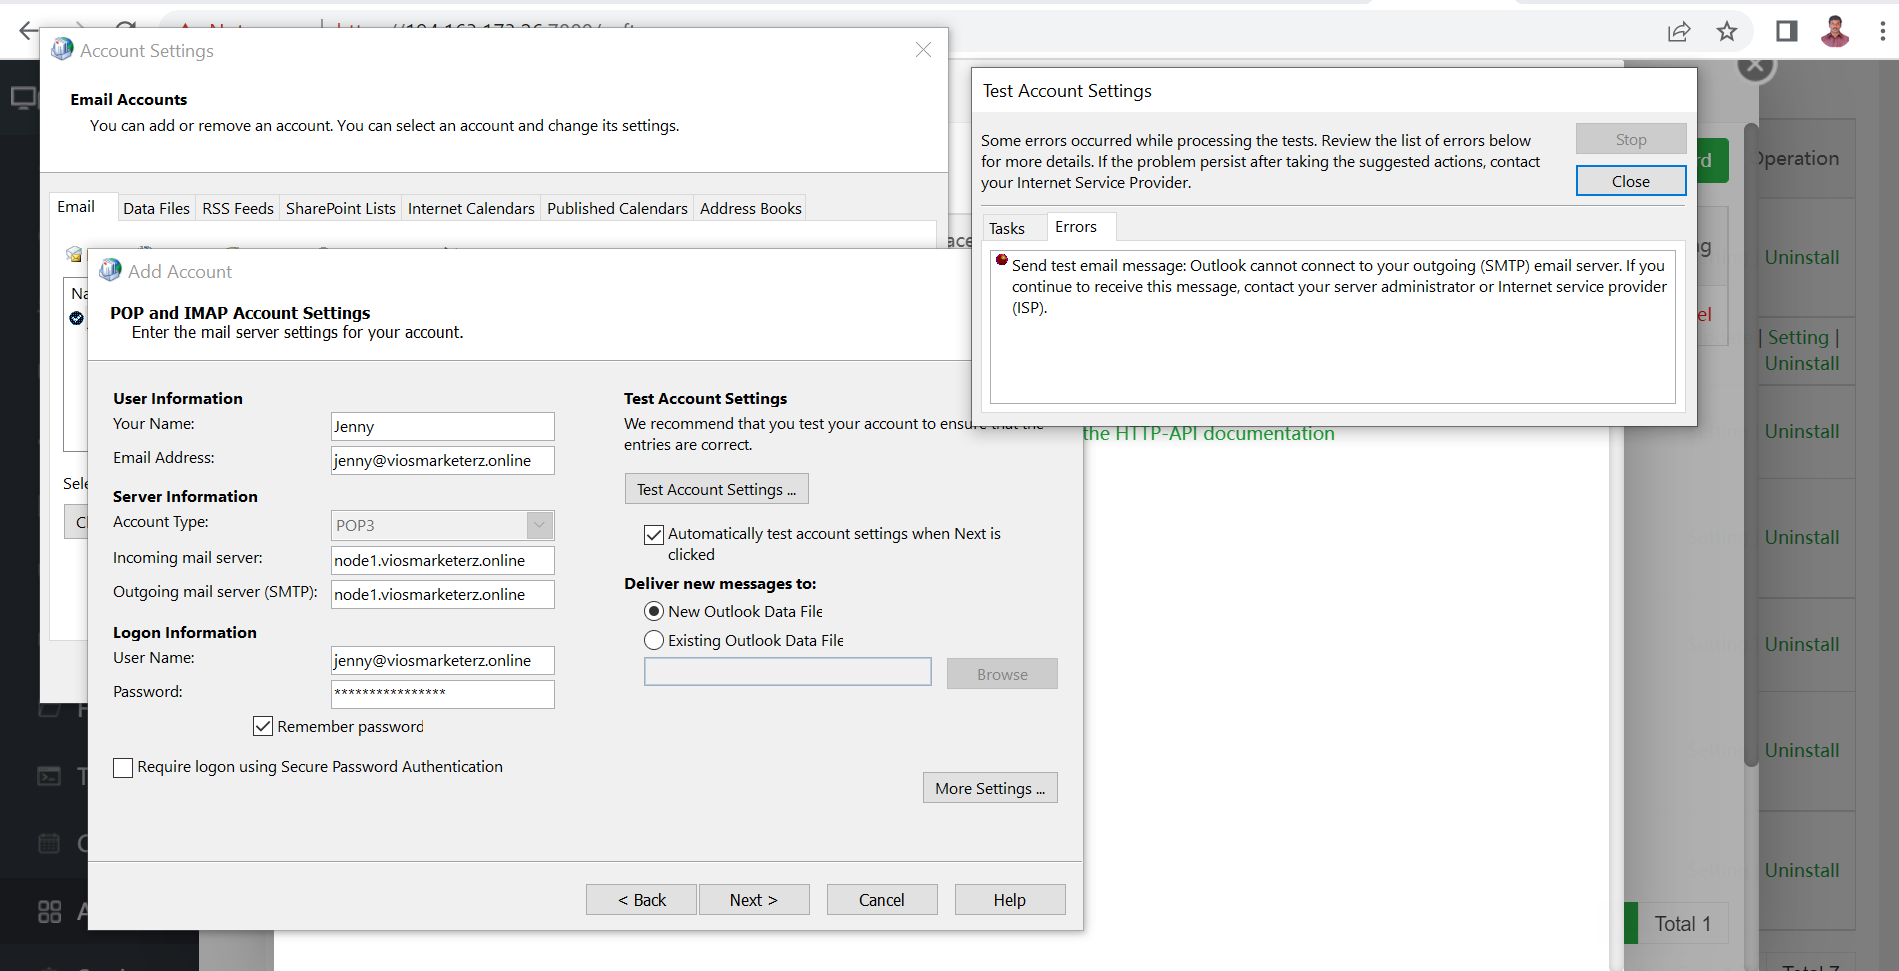This screenshot has height=971, width=1899.
Task: Close the Account Settings dialog
Action: (x=923, y=50)
